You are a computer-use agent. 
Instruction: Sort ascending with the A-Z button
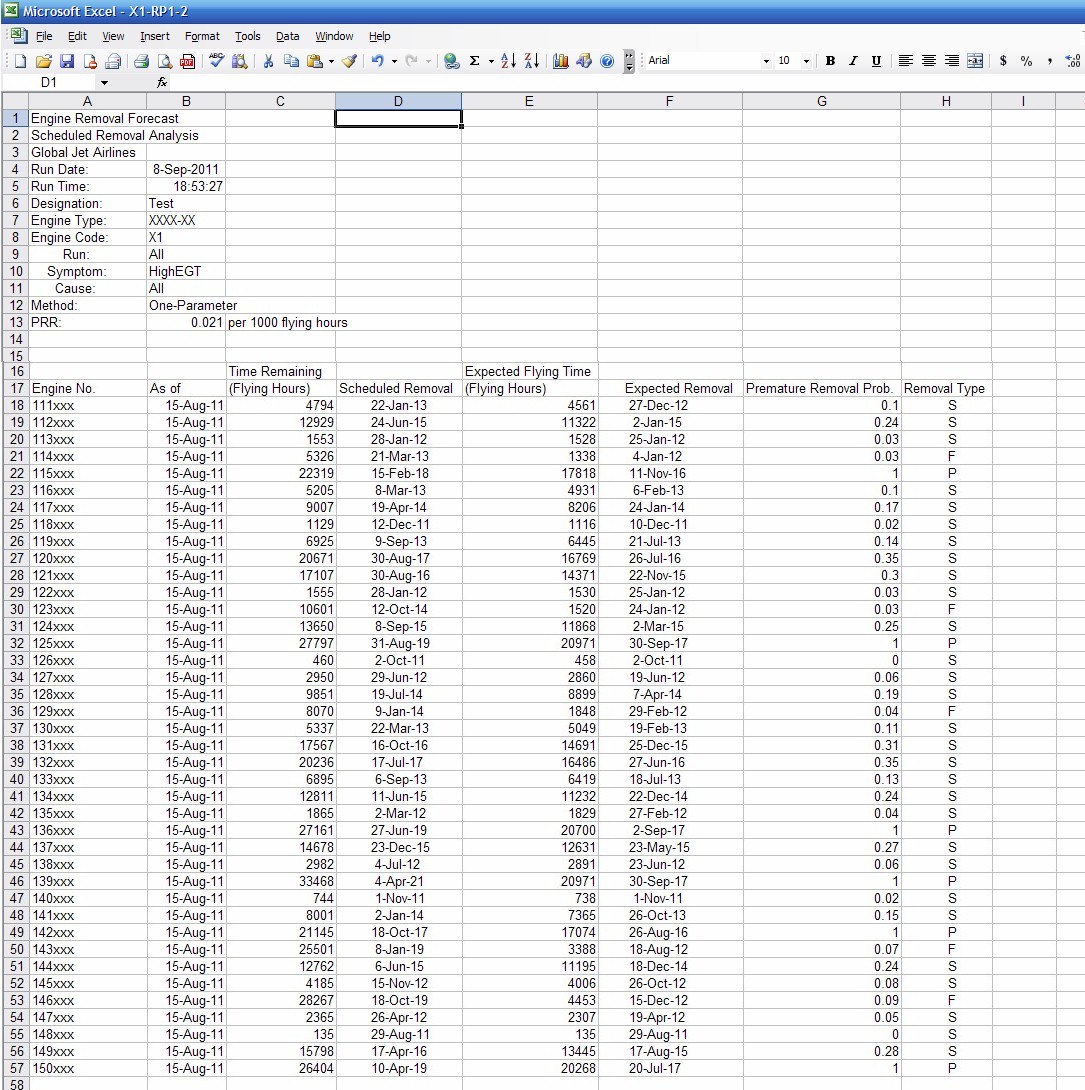pyautogui.click(x=508, y=61)
